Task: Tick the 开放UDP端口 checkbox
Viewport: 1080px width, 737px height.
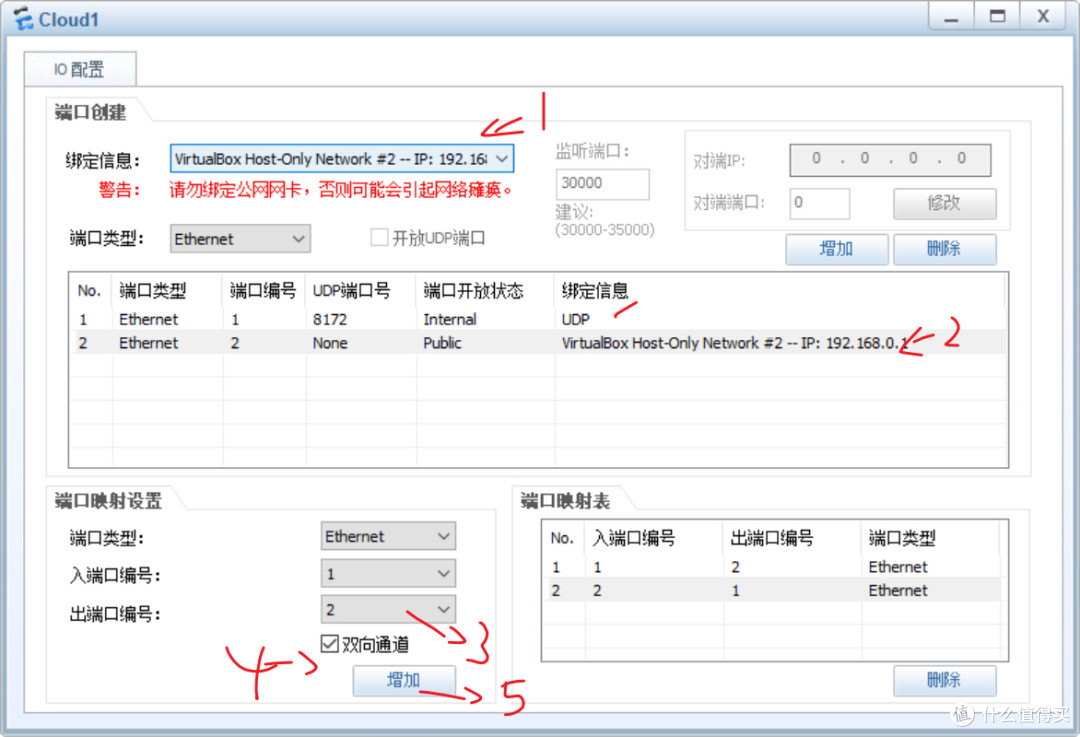Action: (380, 238)
